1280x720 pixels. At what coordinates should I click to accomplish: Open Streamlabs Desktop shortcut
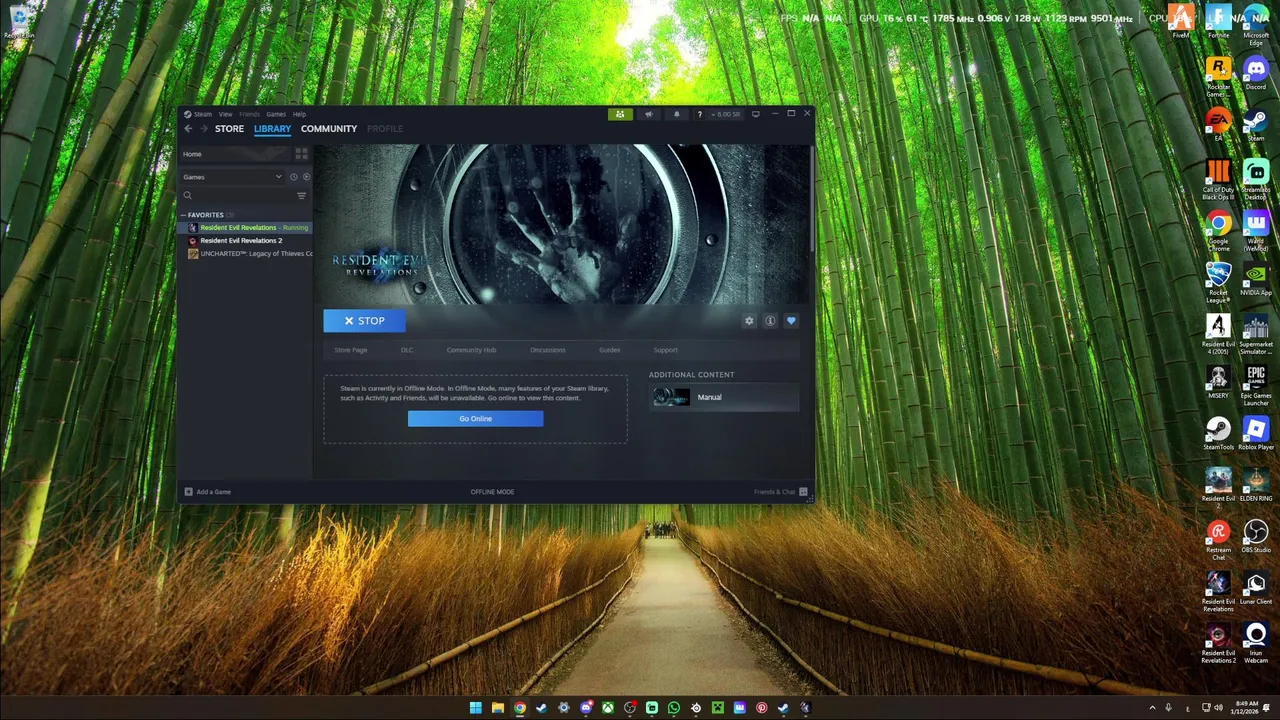point(1255,181)
